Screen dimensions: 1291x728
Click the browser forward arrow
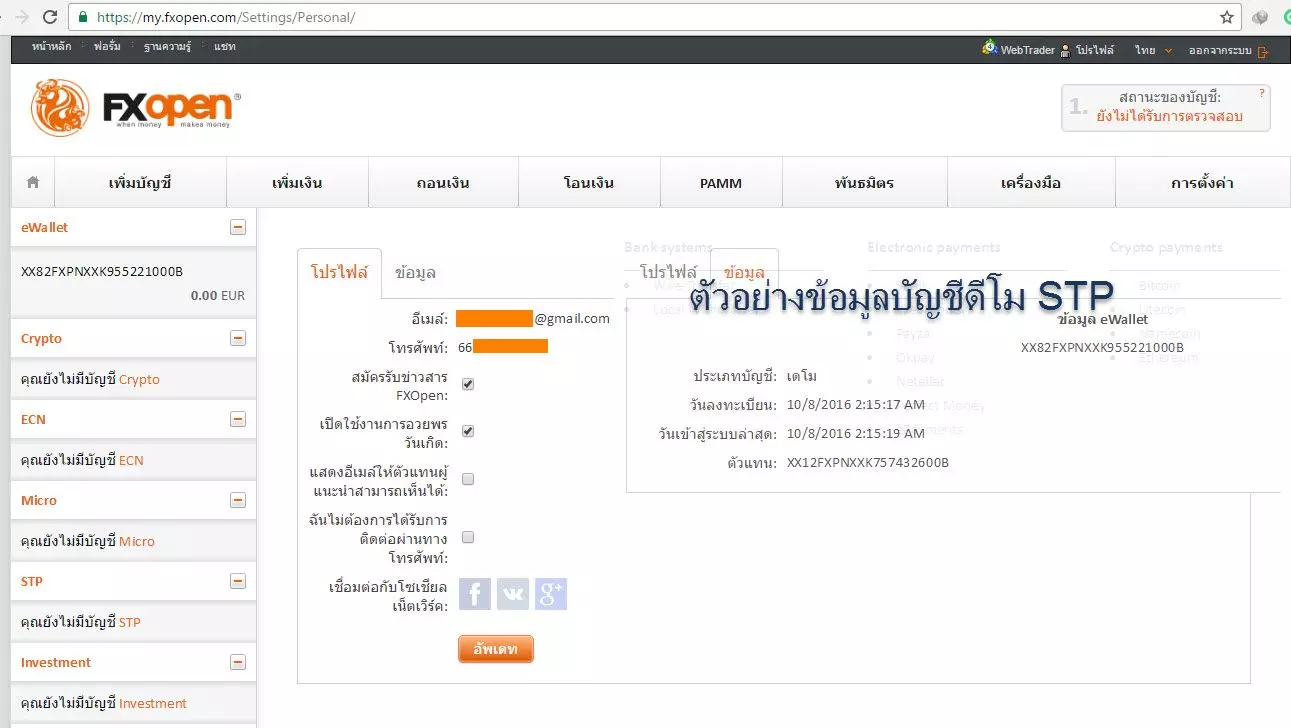click(x=22, y=17)
